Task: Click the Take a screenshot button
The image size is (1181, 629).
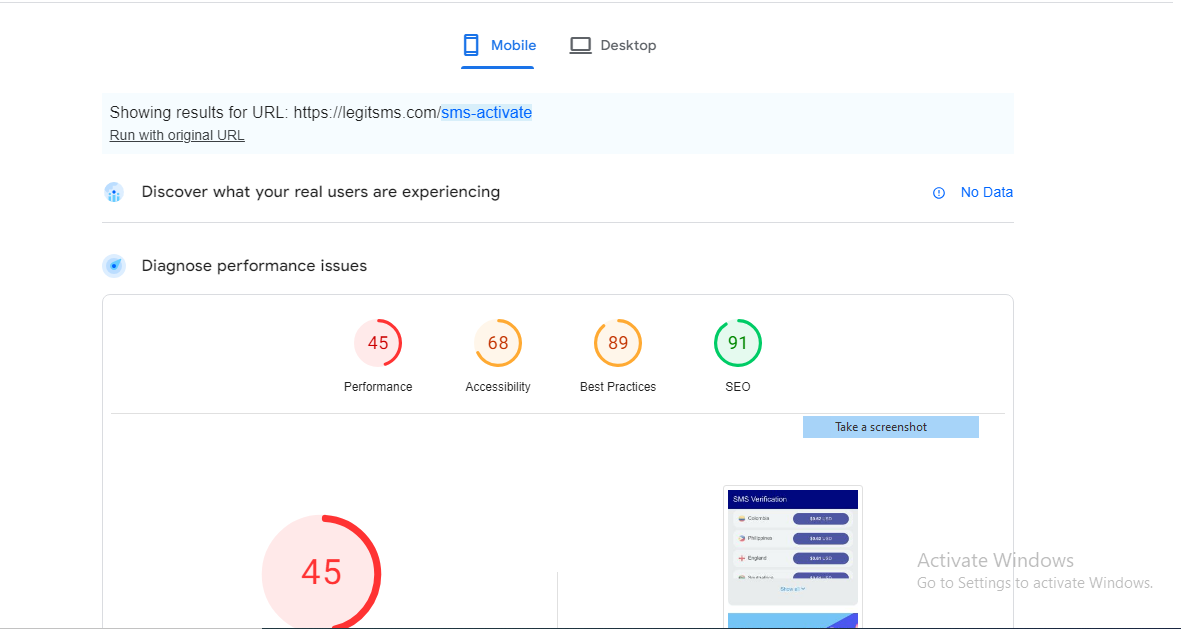Action: [x=890, y=427]
